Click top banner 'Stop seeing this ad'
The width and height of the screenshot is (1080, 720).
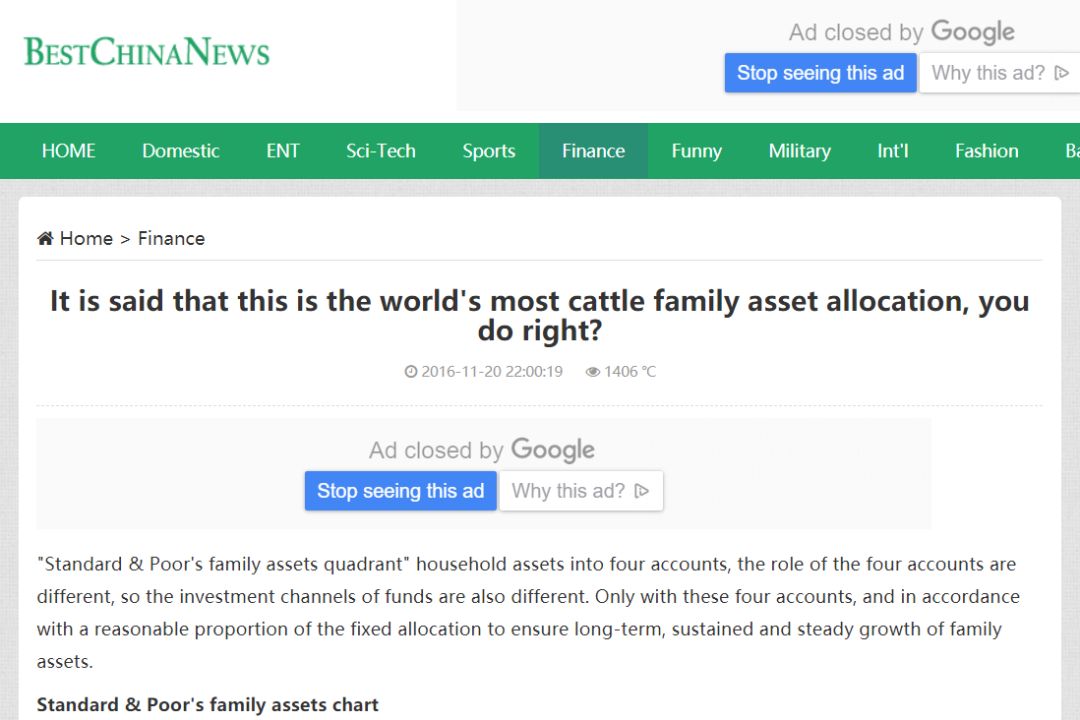click(820, 73)
